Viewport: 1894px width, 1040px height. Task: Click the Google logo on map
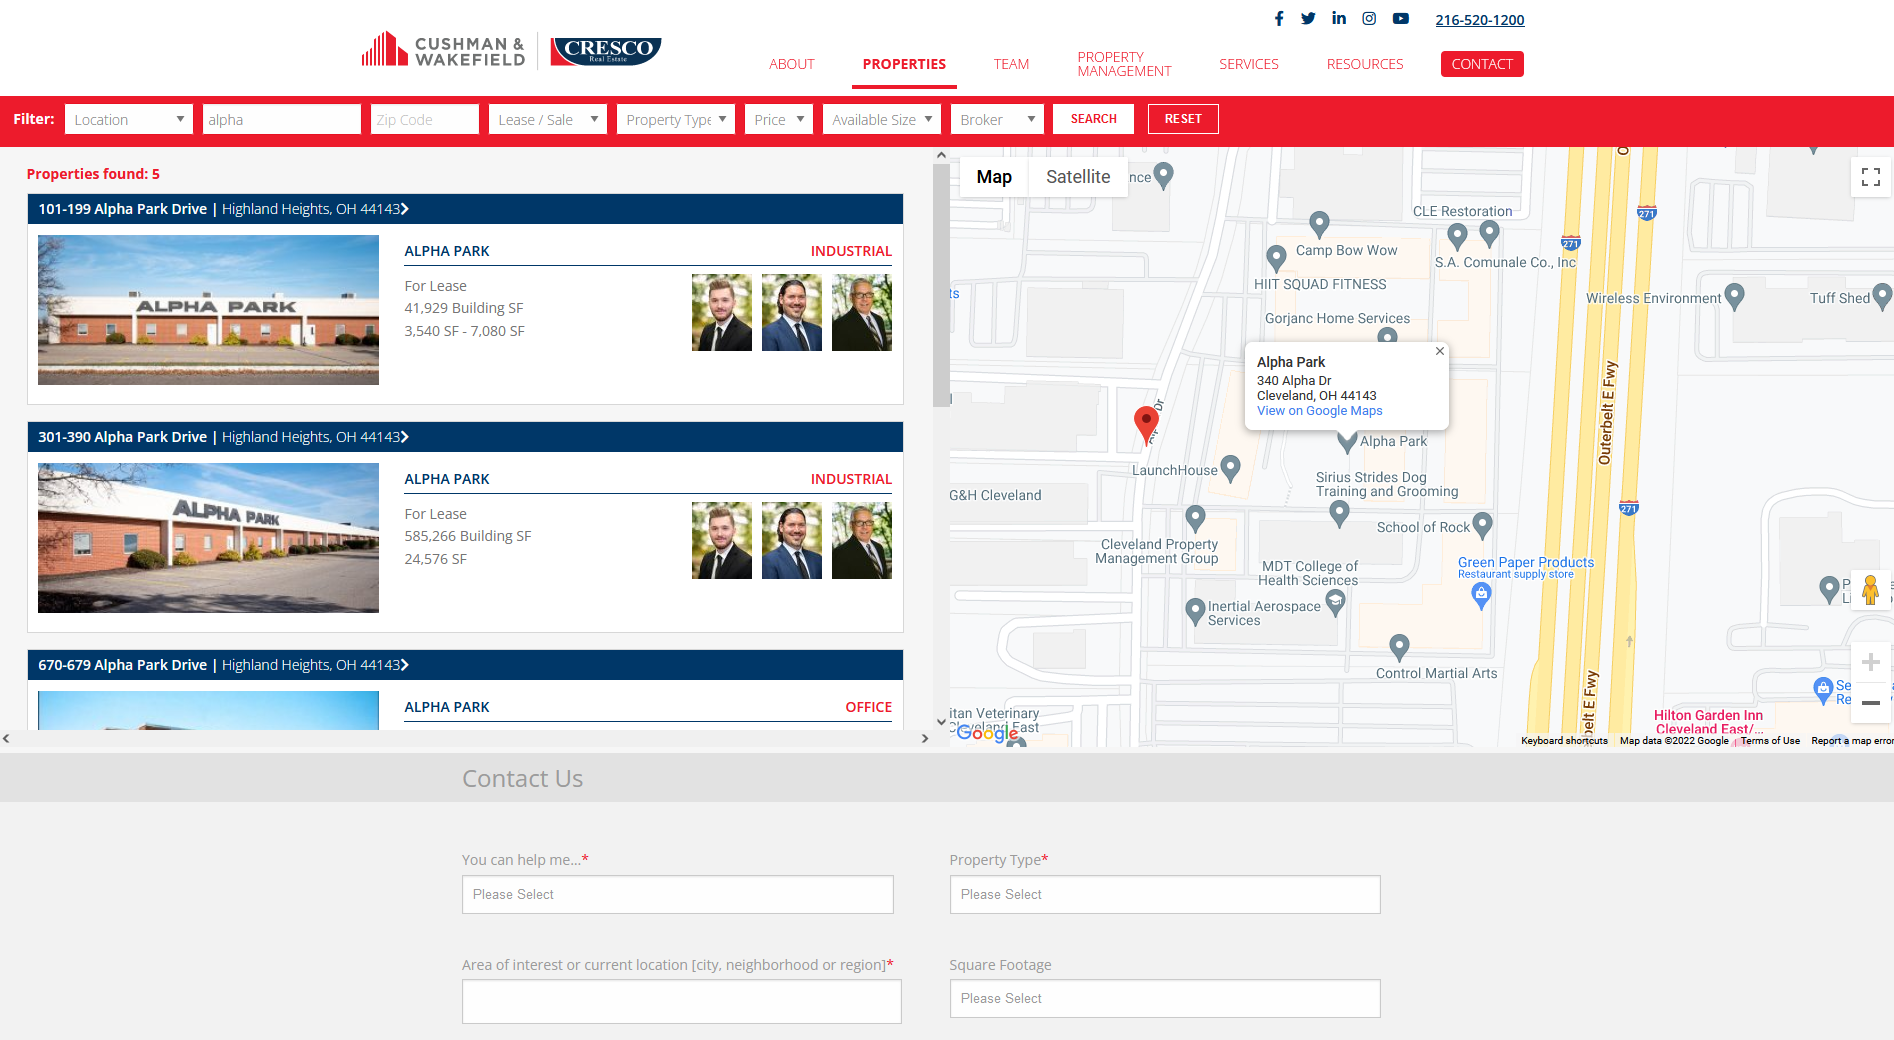pos(987,732)
